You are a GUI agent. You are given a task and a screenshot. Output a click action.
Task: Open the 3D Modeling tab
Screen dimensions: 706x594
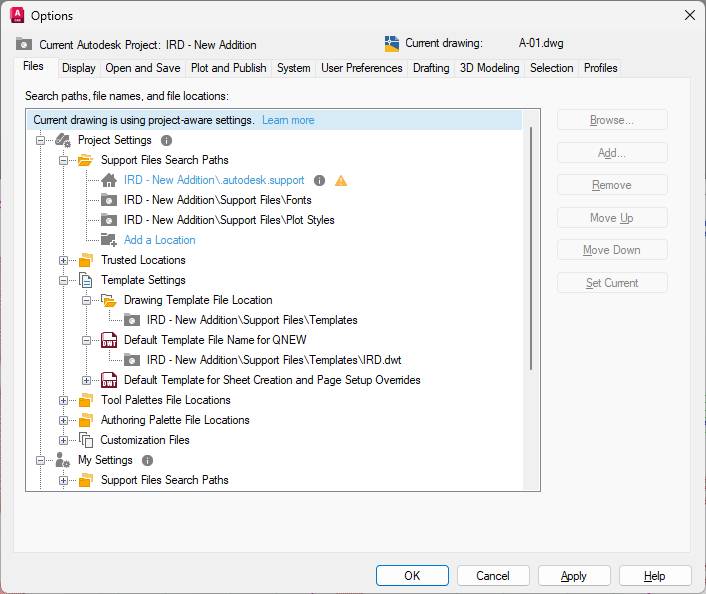pyautogui.click(x=489, y=68)
